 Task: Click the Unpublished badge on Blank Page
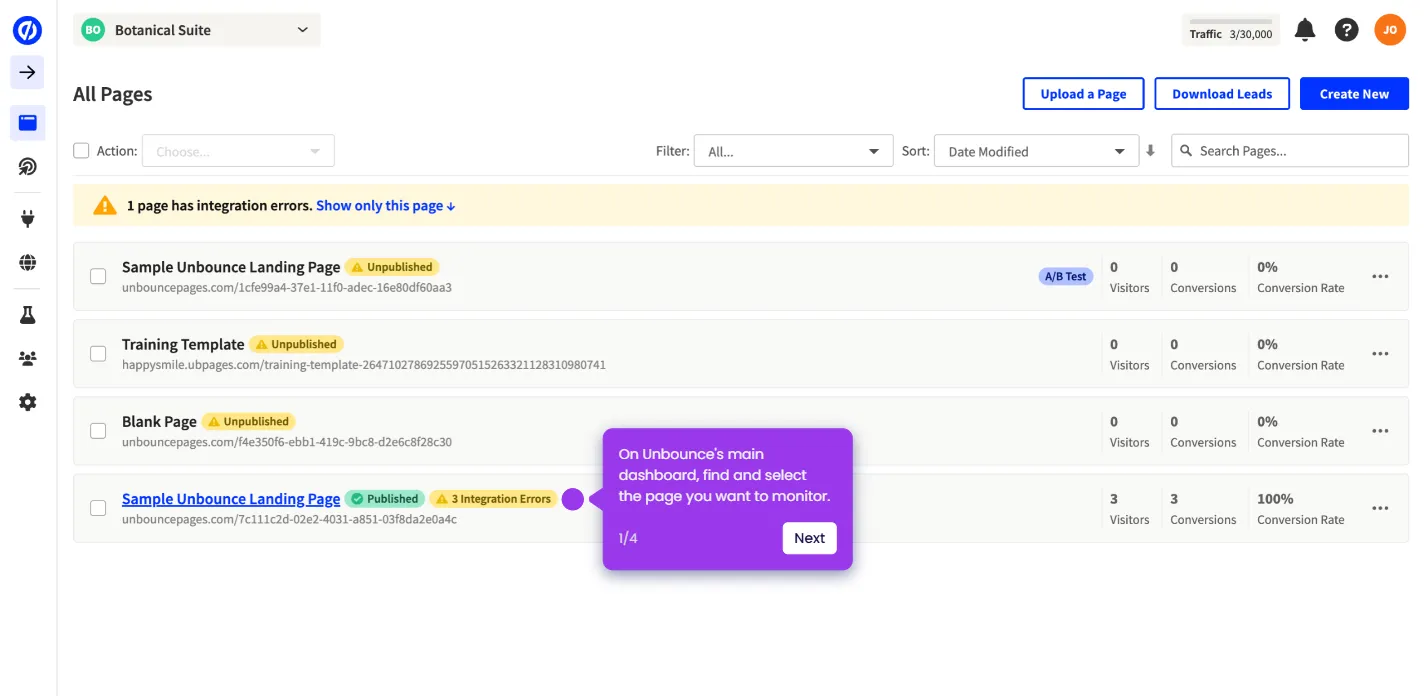pyautogui.click(x=248, y=421)
